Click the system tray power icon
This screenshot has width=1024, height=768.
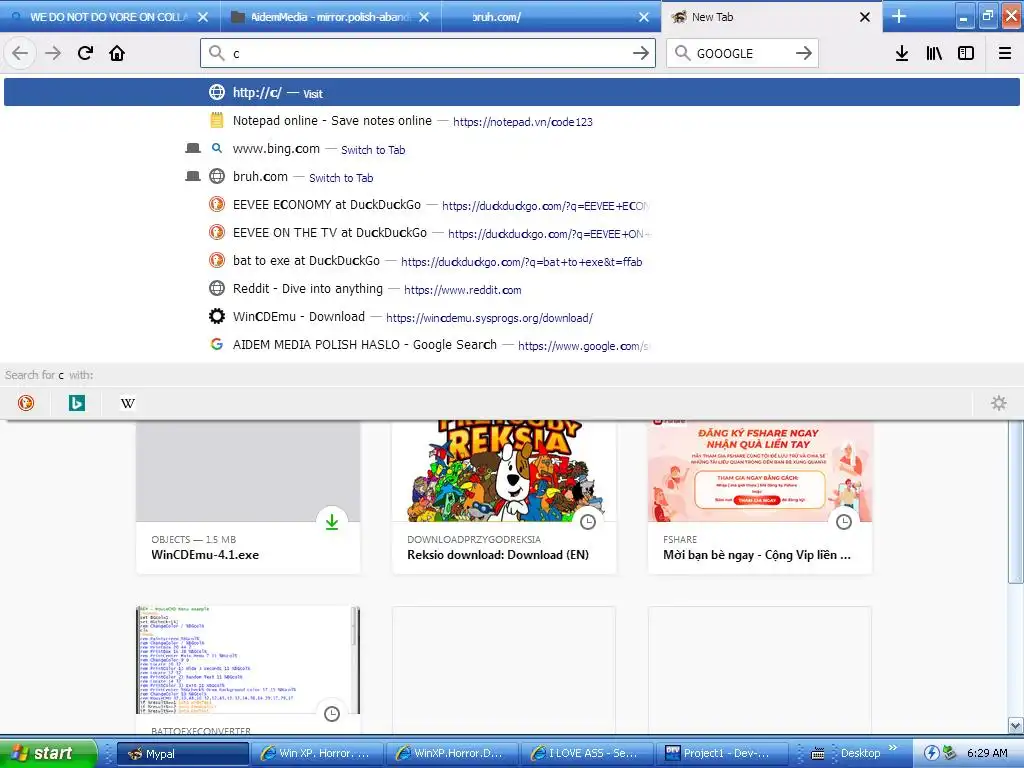pos(931,754)
